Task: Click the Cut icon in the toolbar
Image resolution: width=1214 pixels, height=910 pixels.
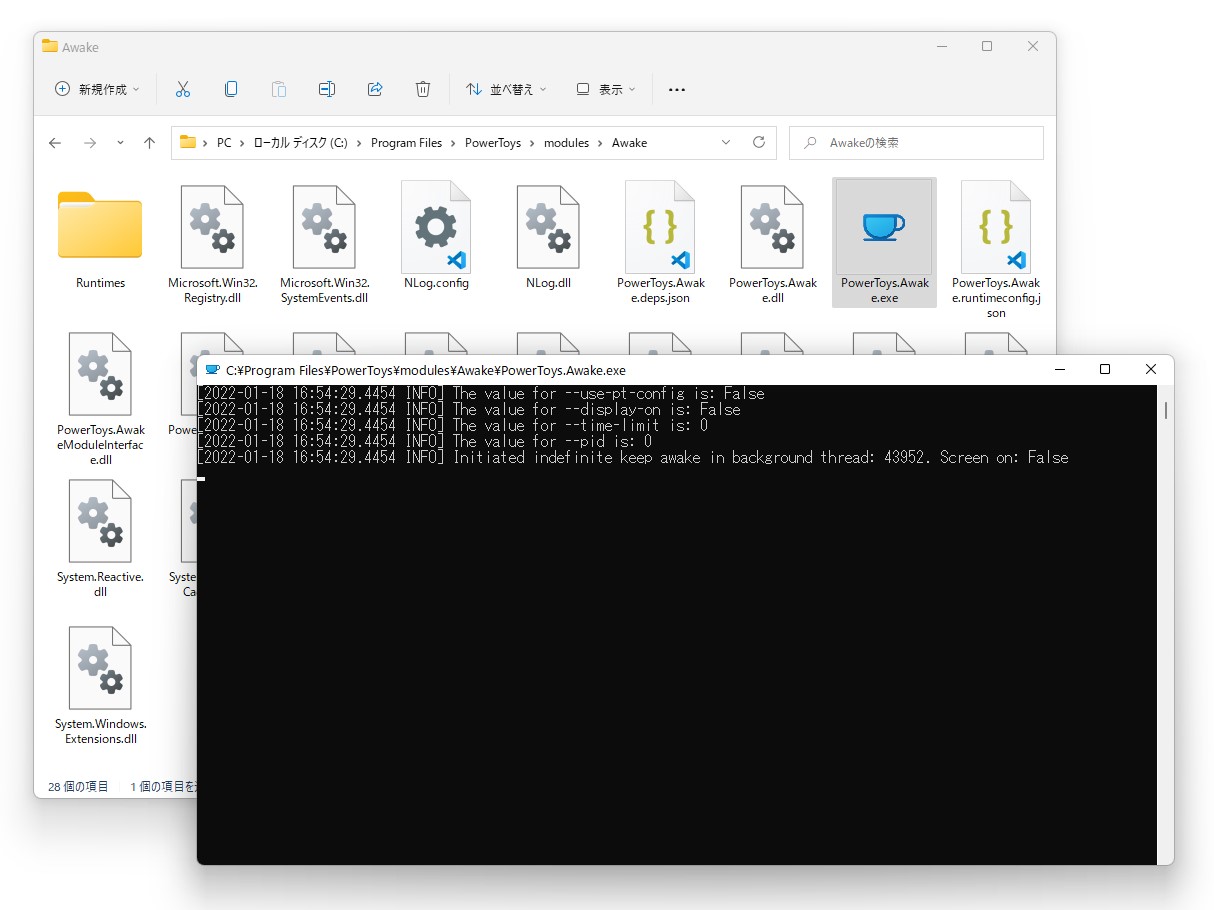Action: tap(183, 89)
